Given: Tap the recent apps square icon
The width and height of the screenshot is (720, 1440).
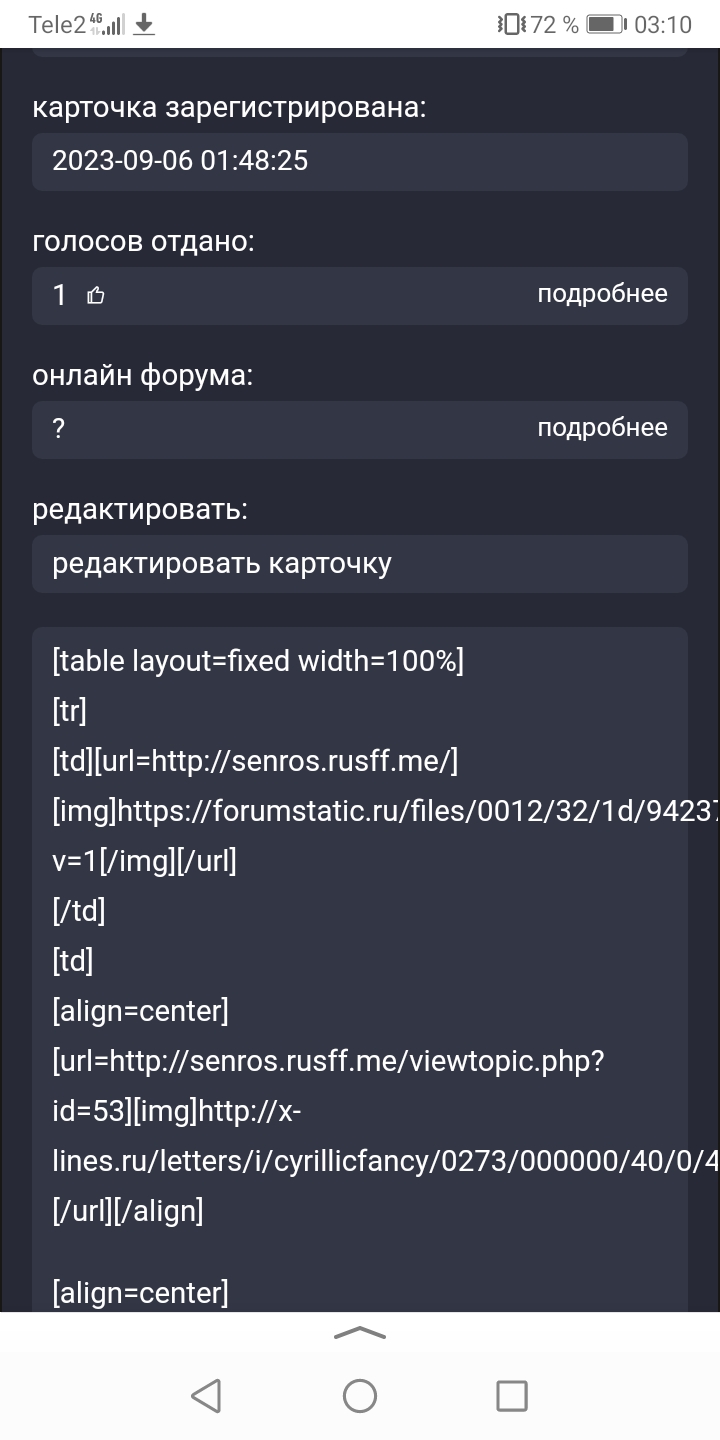Looking at the screenshot, I should [x=512, y=1395].
